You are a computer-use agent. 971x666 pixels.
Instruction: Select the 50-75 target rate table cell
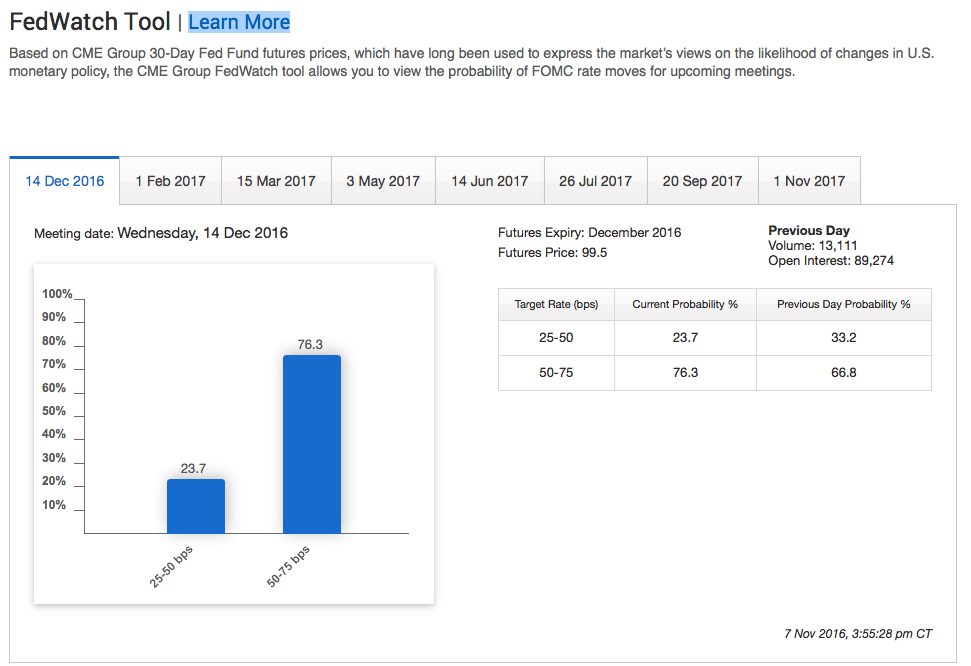(x=556, y=372)
